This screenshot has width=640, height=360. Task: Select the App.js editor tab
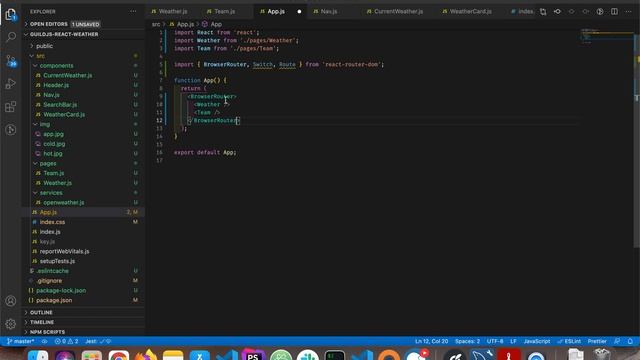[x=276, y=11]
